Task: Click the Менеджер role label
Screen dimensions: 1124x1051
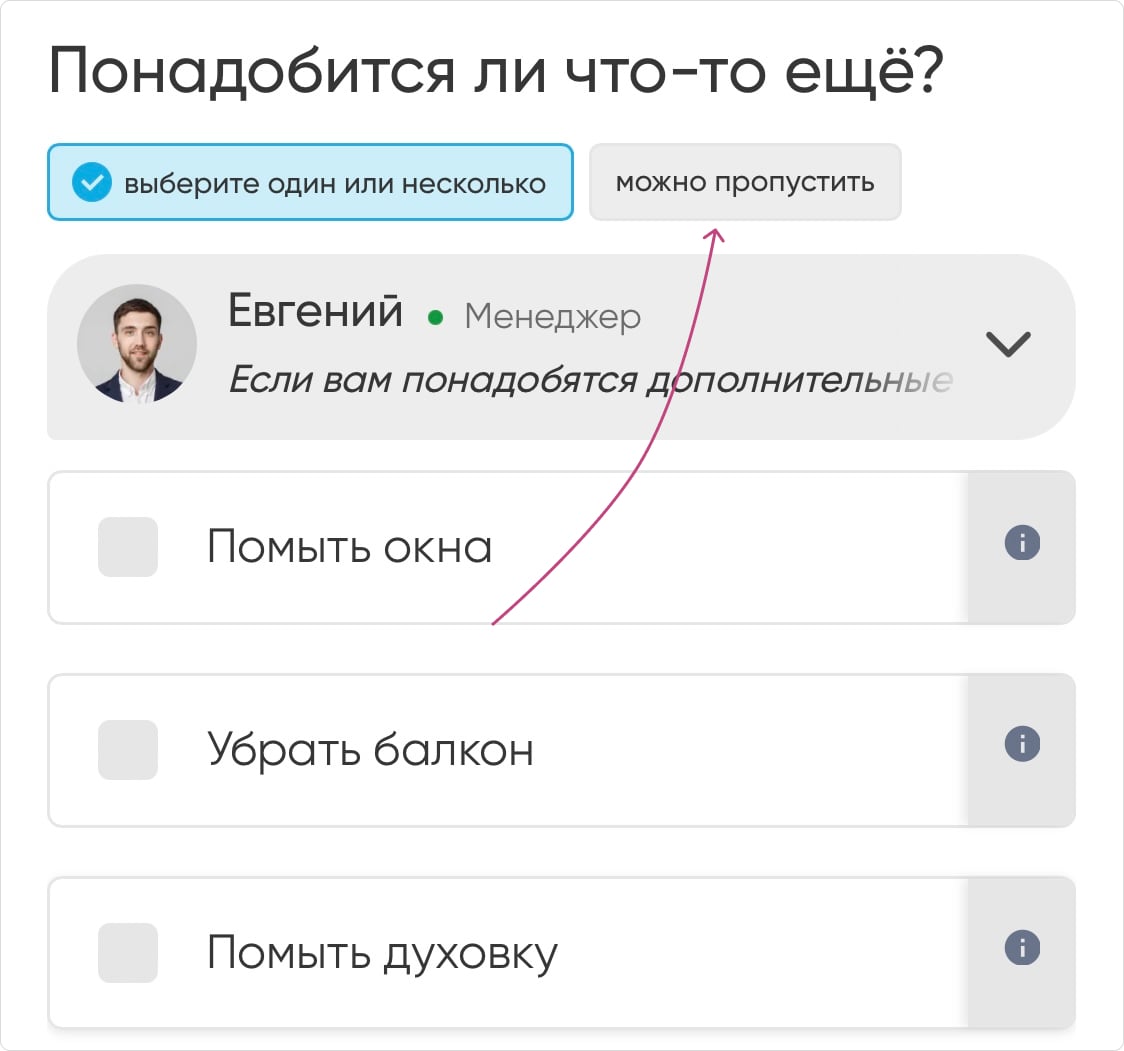Action: tap(553, 317)
